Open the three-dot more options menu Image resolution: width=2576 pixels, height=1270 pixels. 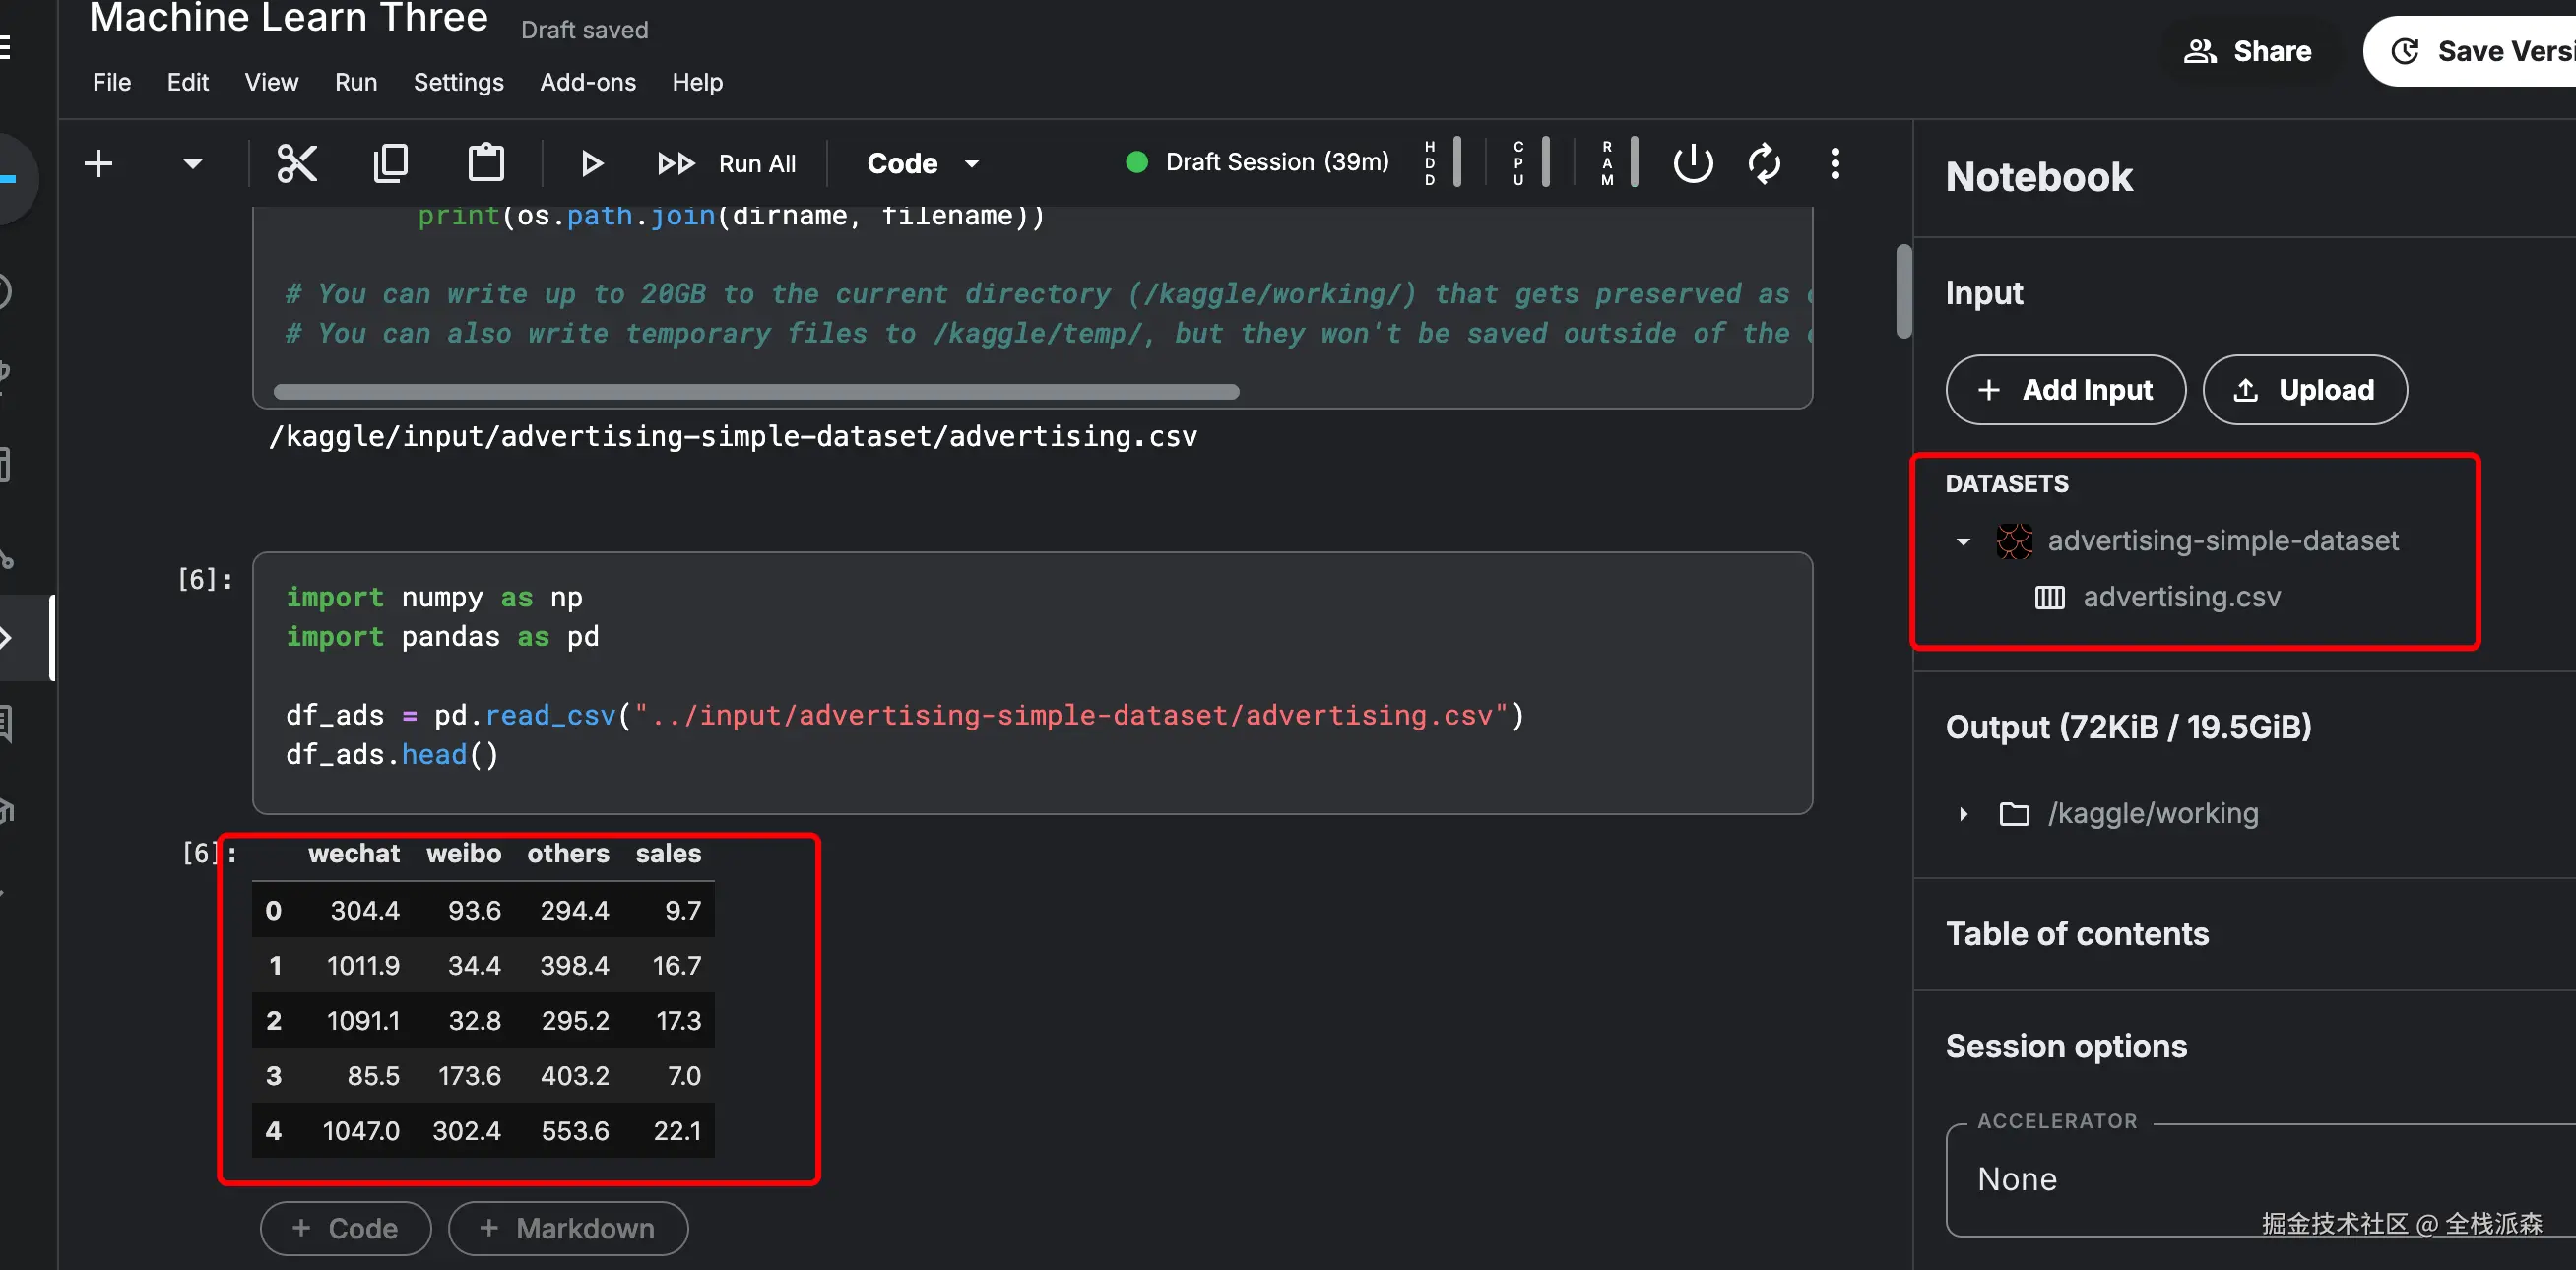coord(1835,163)
